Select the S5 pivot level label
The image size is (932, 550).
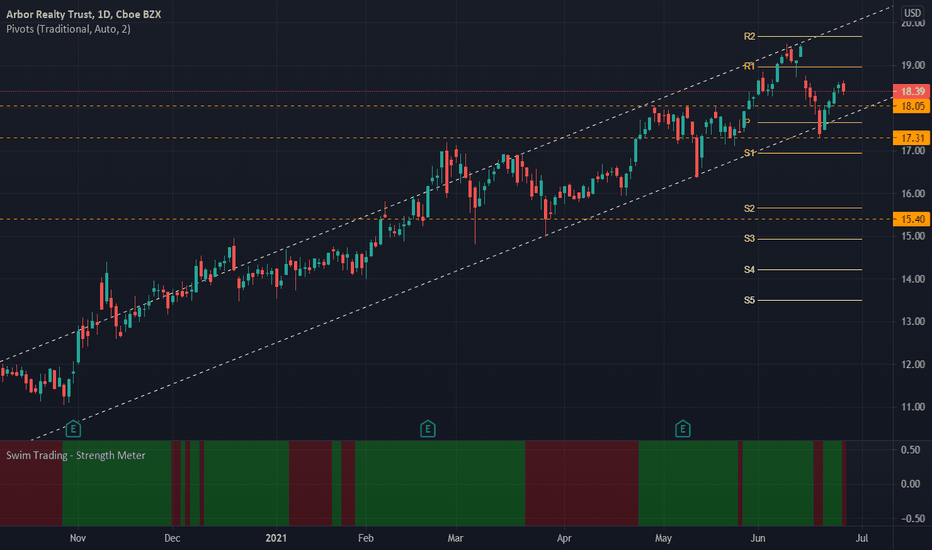749,300
